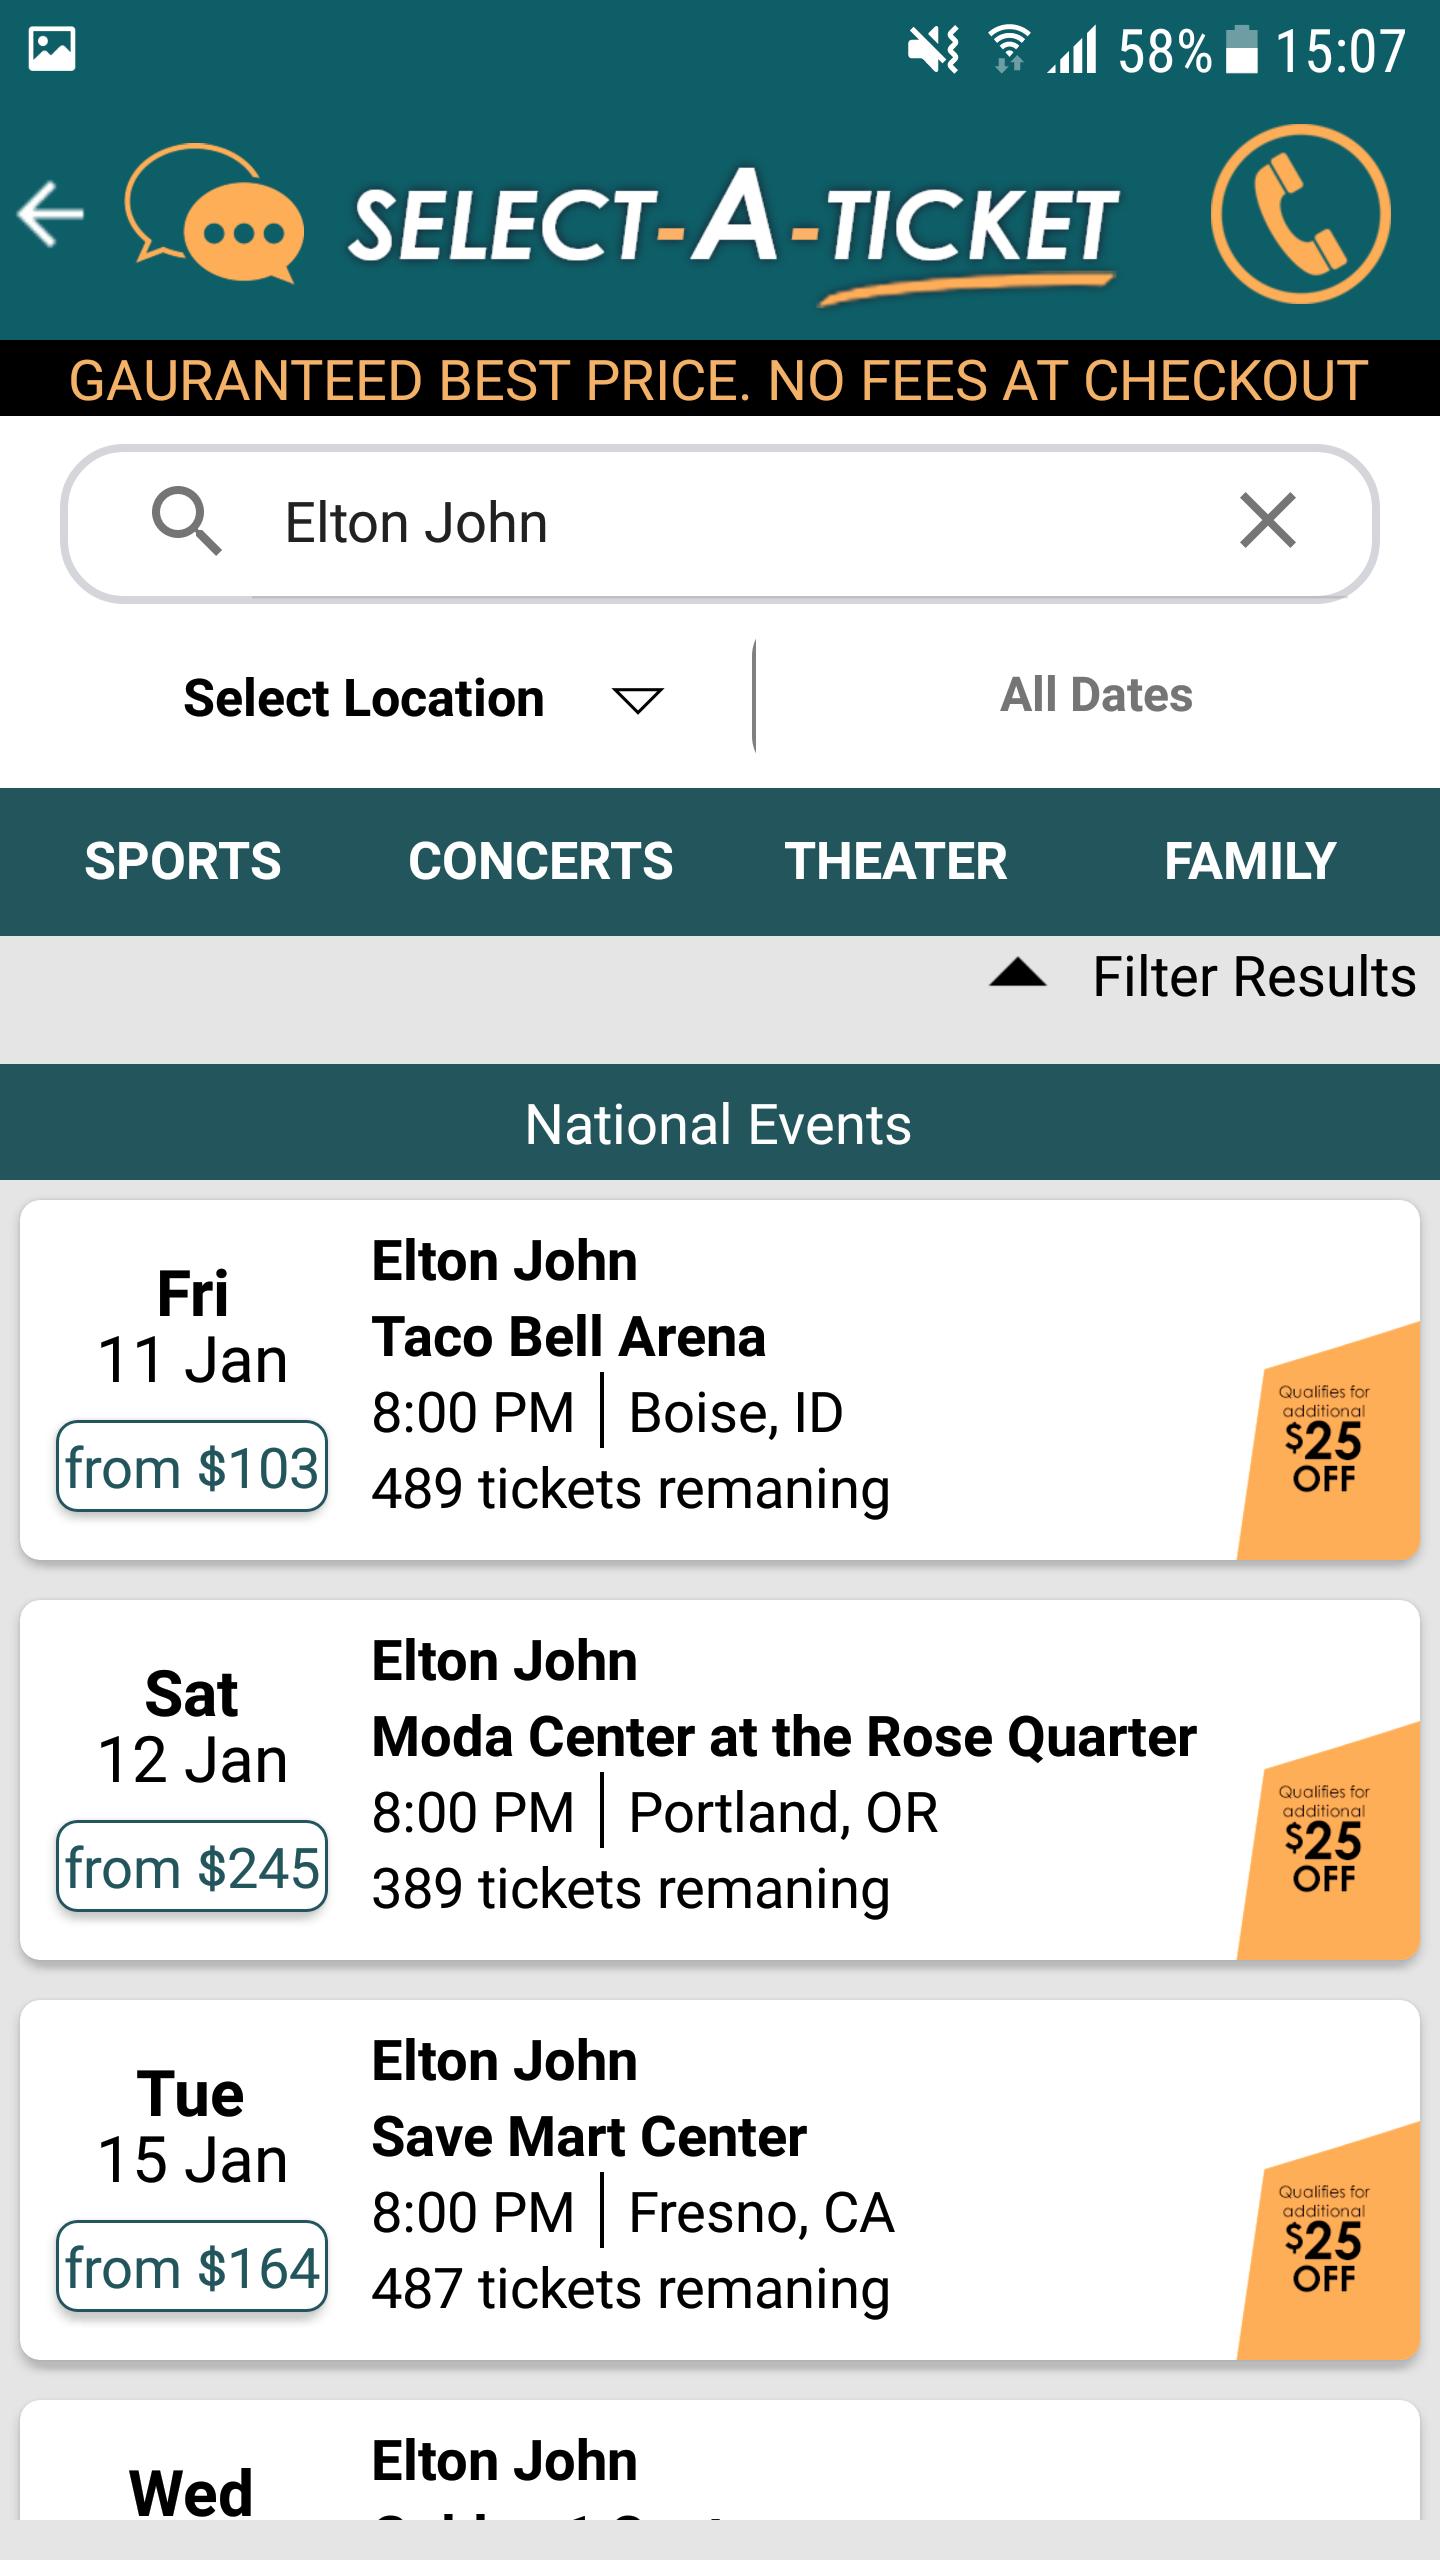Switch to the Concerts category tab

(x=540, y=861)
